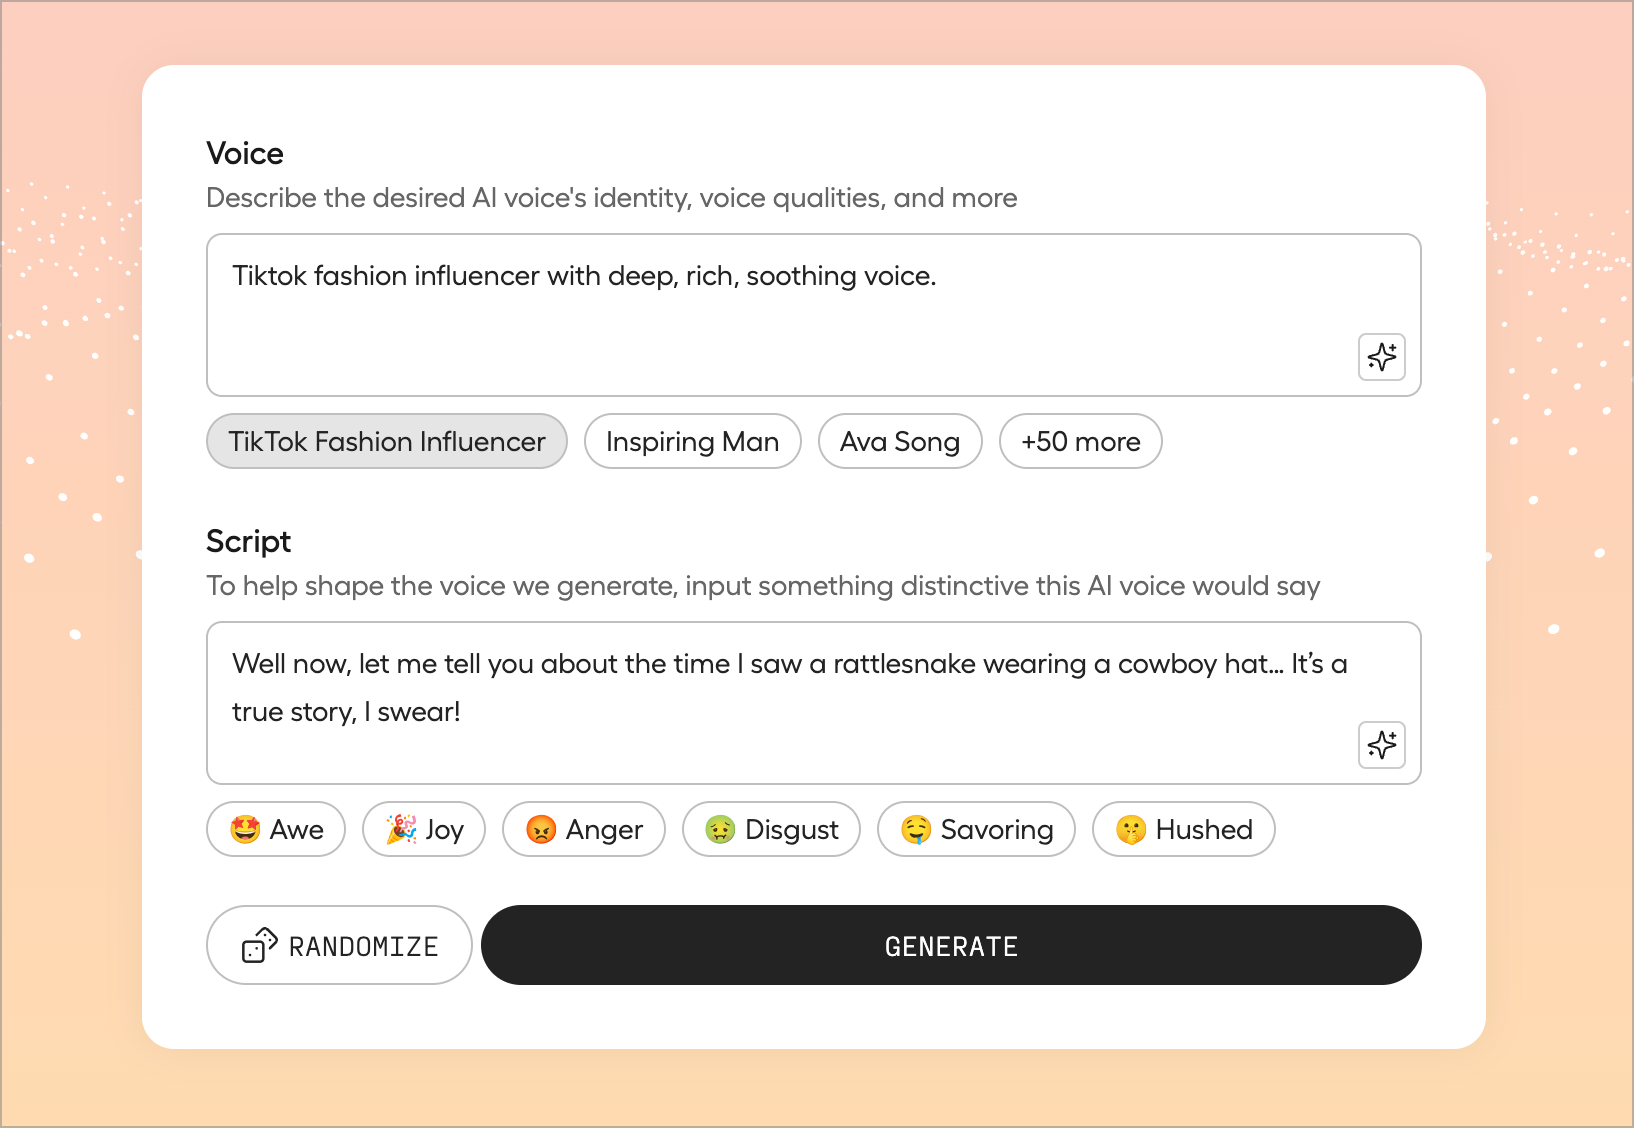Viewport: 1634px width, 1128px height.
Task: Expand the +50 more voice presets
Action: coord(1080,441)
